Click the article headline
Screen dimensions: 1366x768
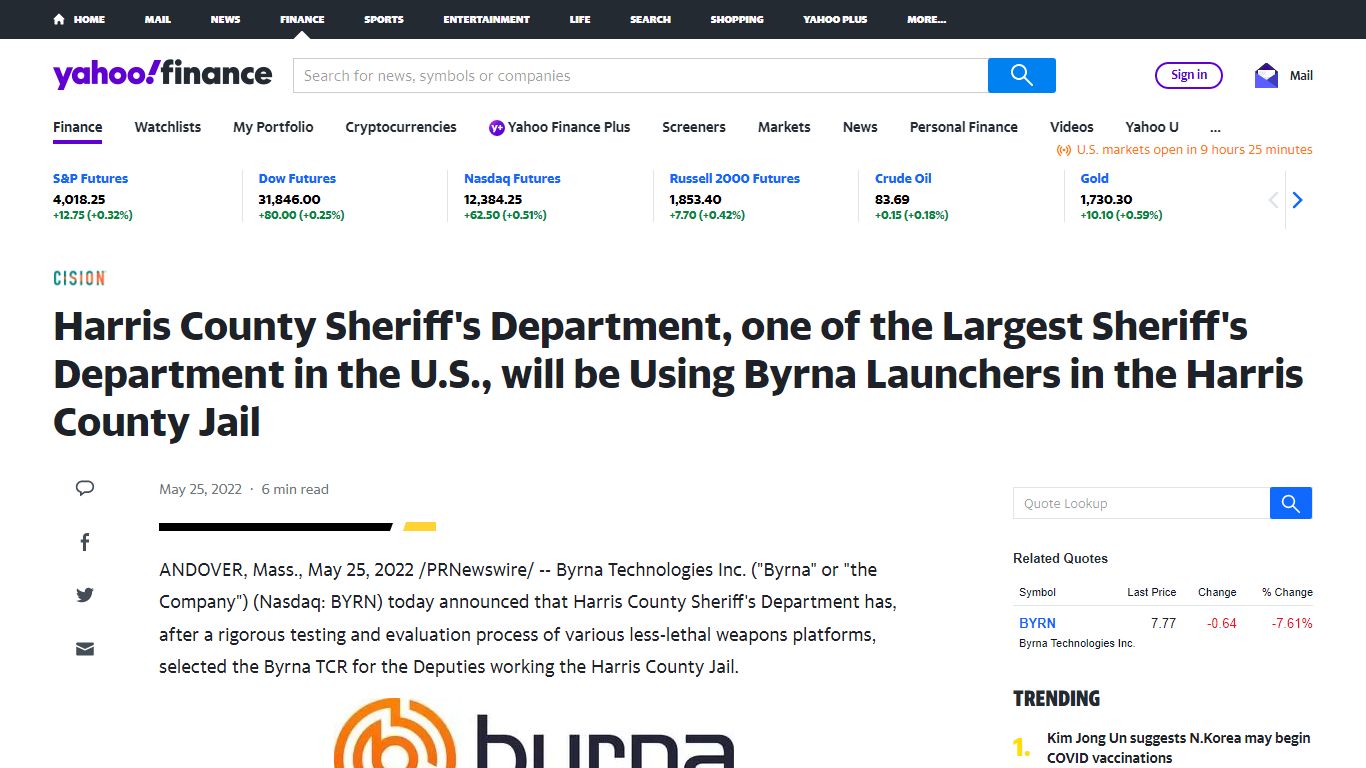[678, 374]
